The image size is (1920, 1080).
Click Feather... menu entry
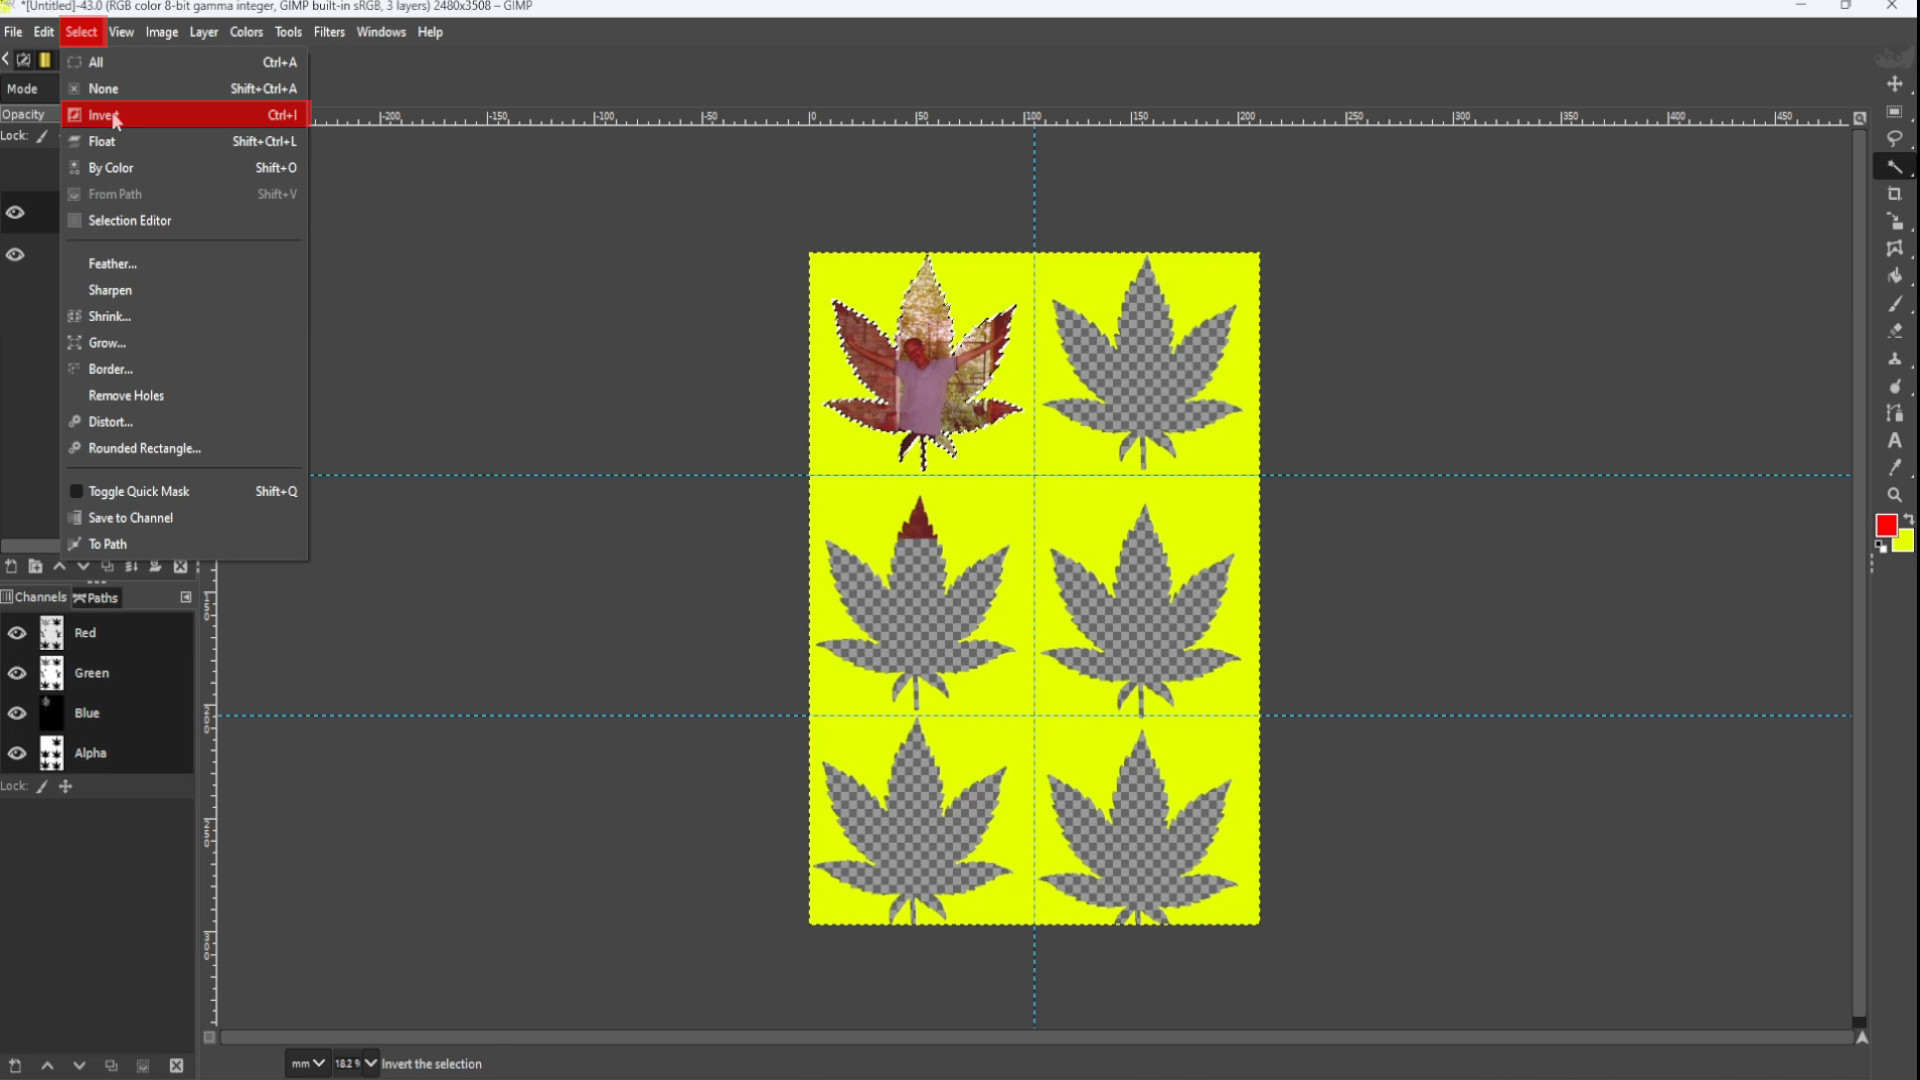[x=185, y=264]
